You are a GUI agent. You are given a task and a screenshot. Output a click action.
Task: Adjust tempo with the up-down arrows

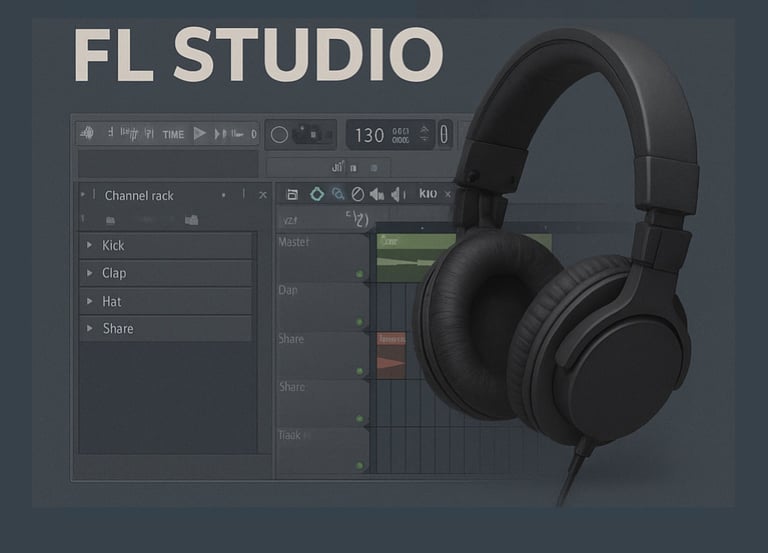coord(424,134)
